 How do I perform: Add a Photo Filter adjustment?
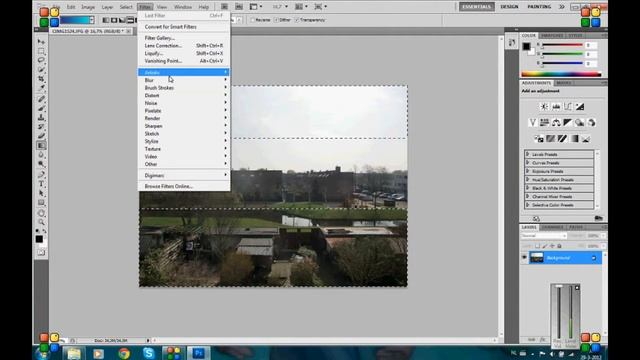tap(580, 122)
